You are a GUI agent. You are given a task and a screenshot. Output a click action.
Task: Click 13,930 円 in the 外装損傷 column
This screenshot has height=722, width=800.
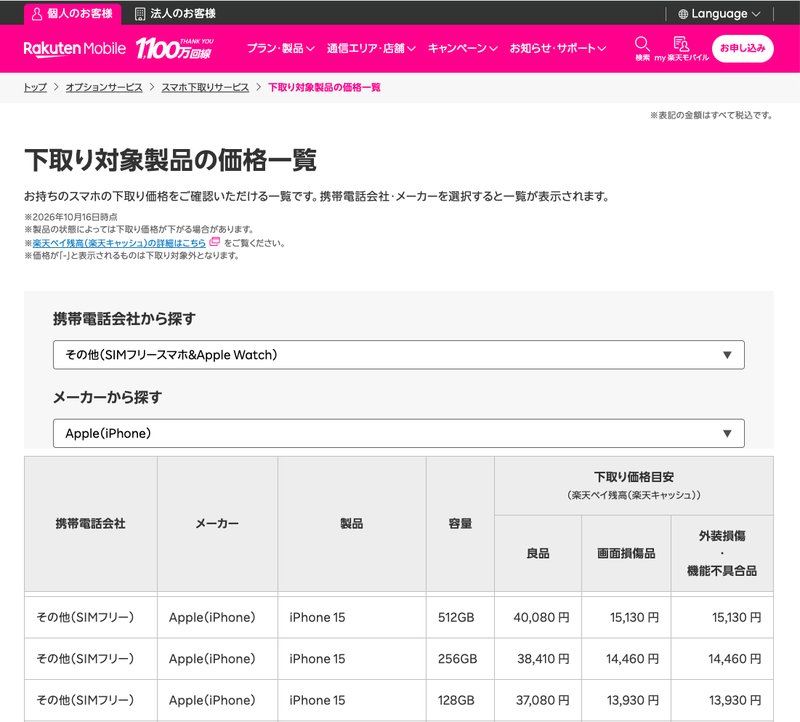[x=735, y=700]
